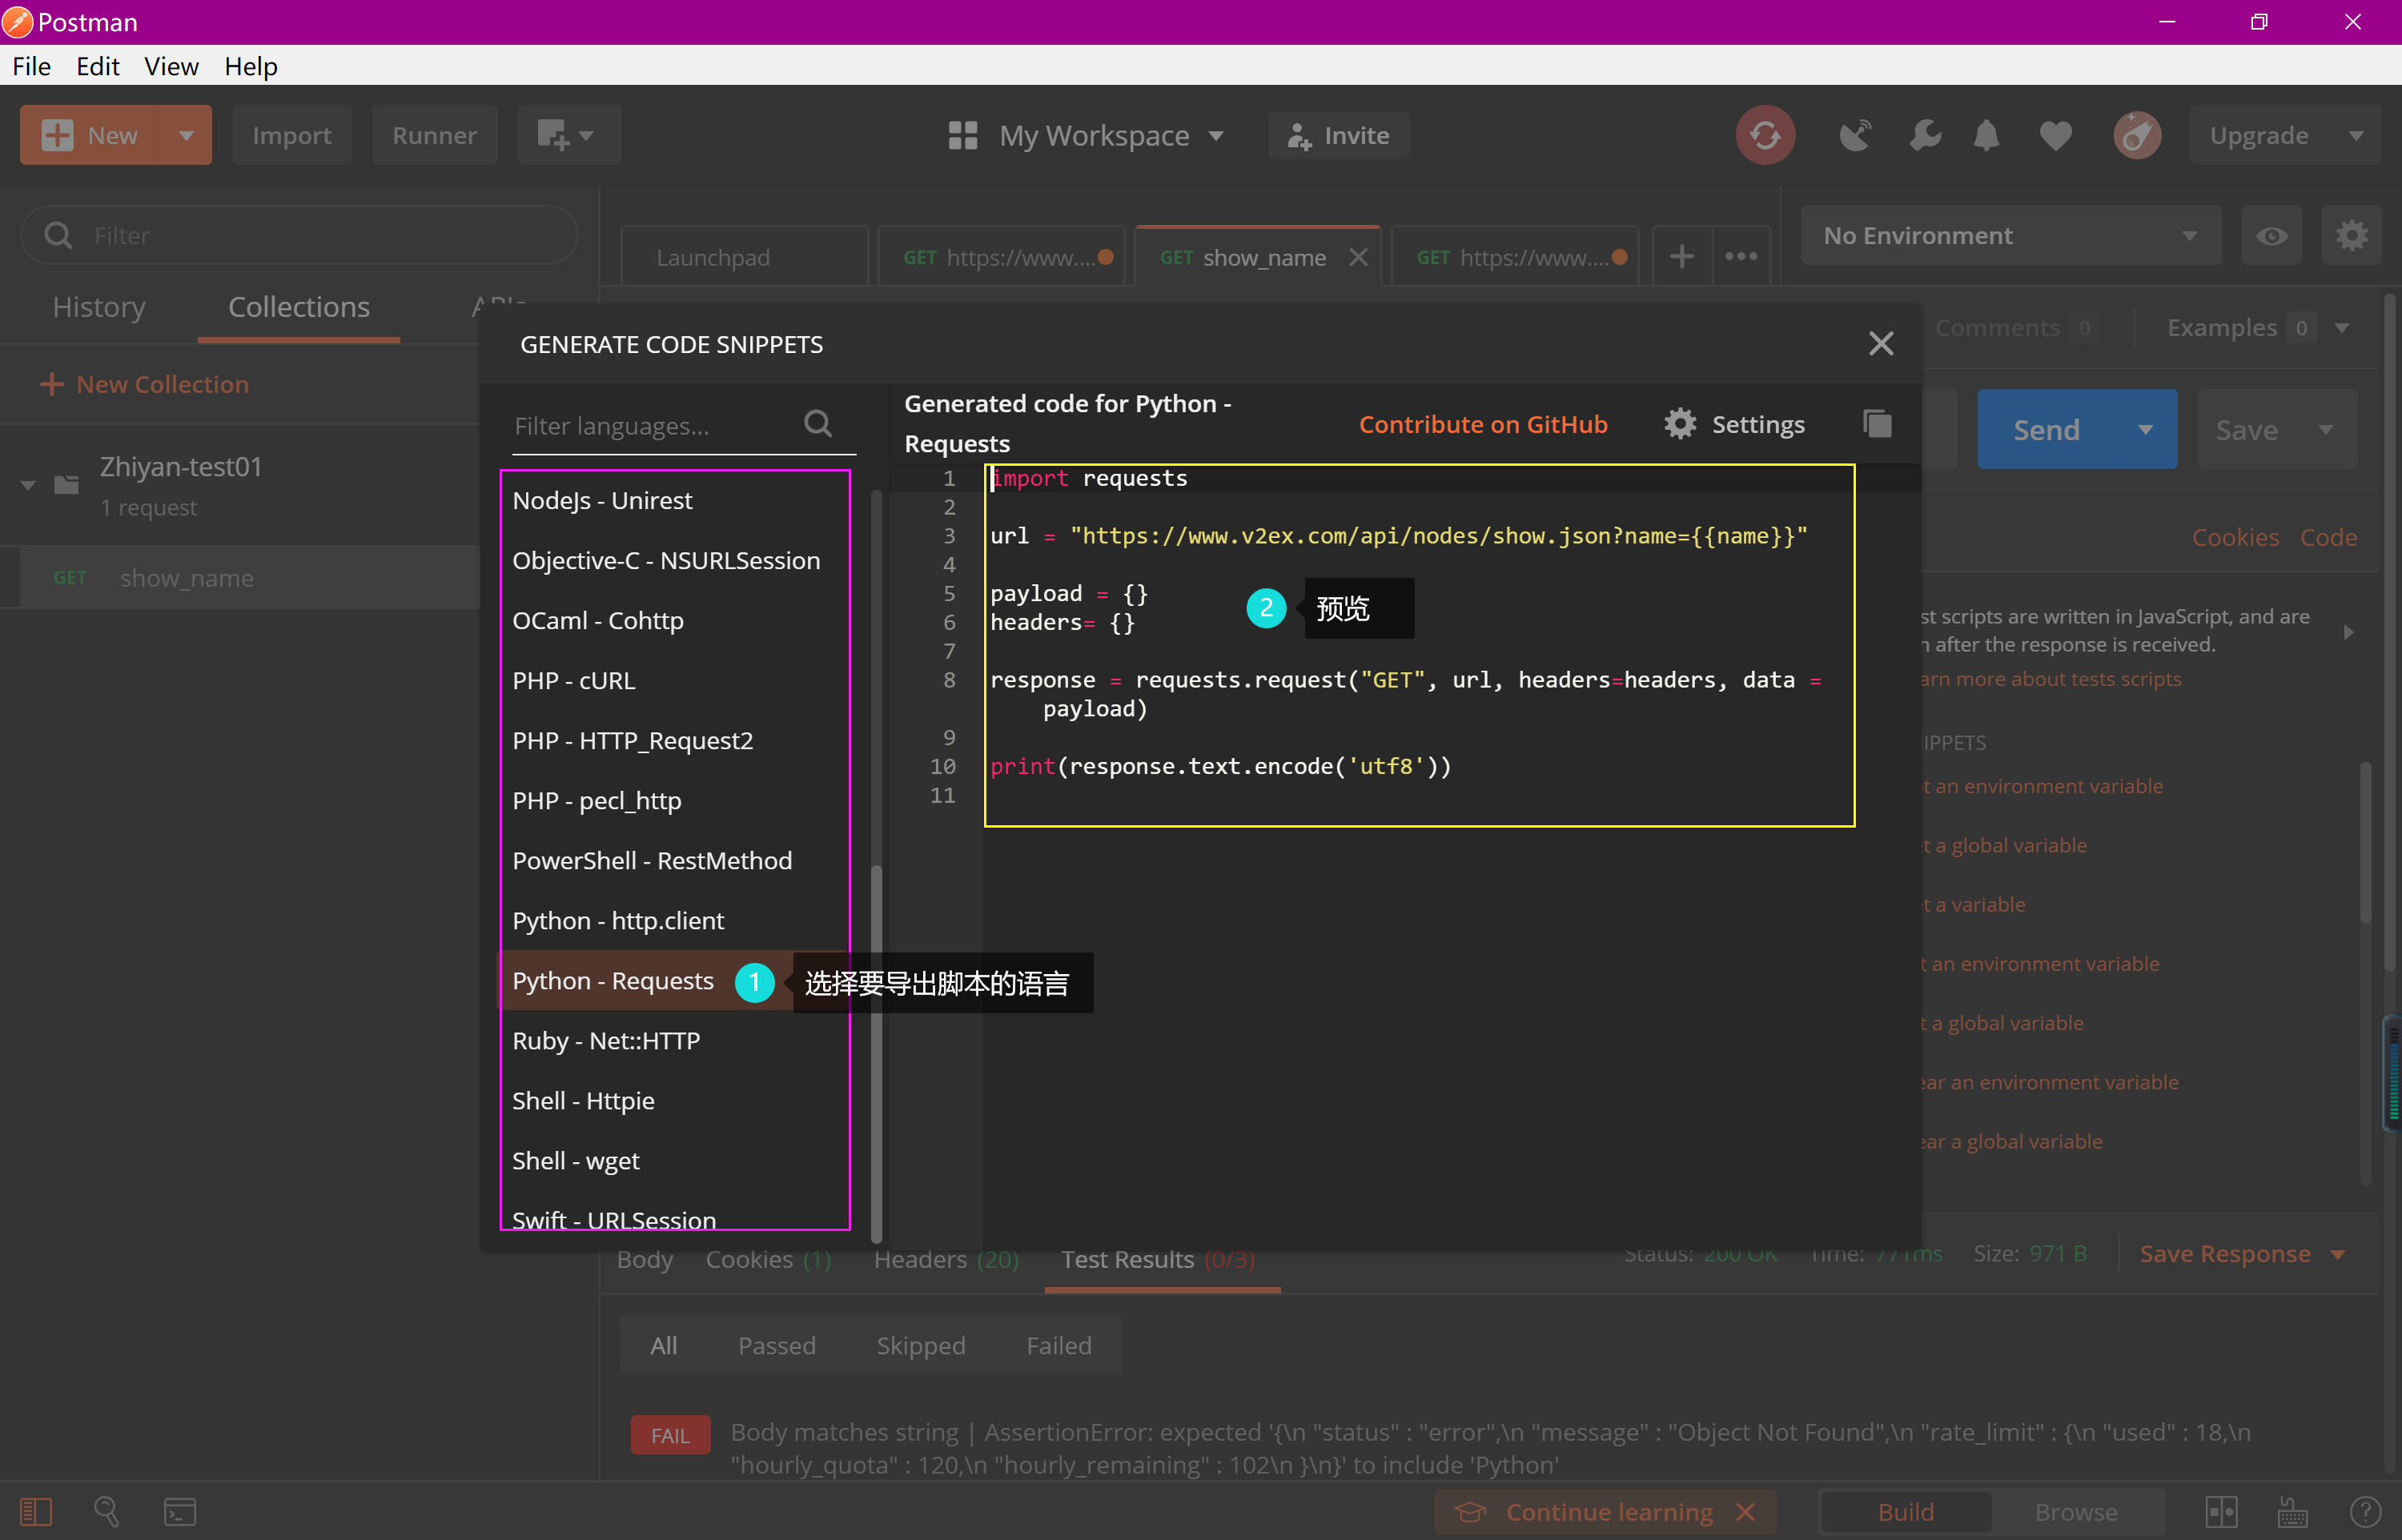2402x1540 pixels.
Task: Click the Send button
Action: pyautogui.click(x=2046, y=430)
